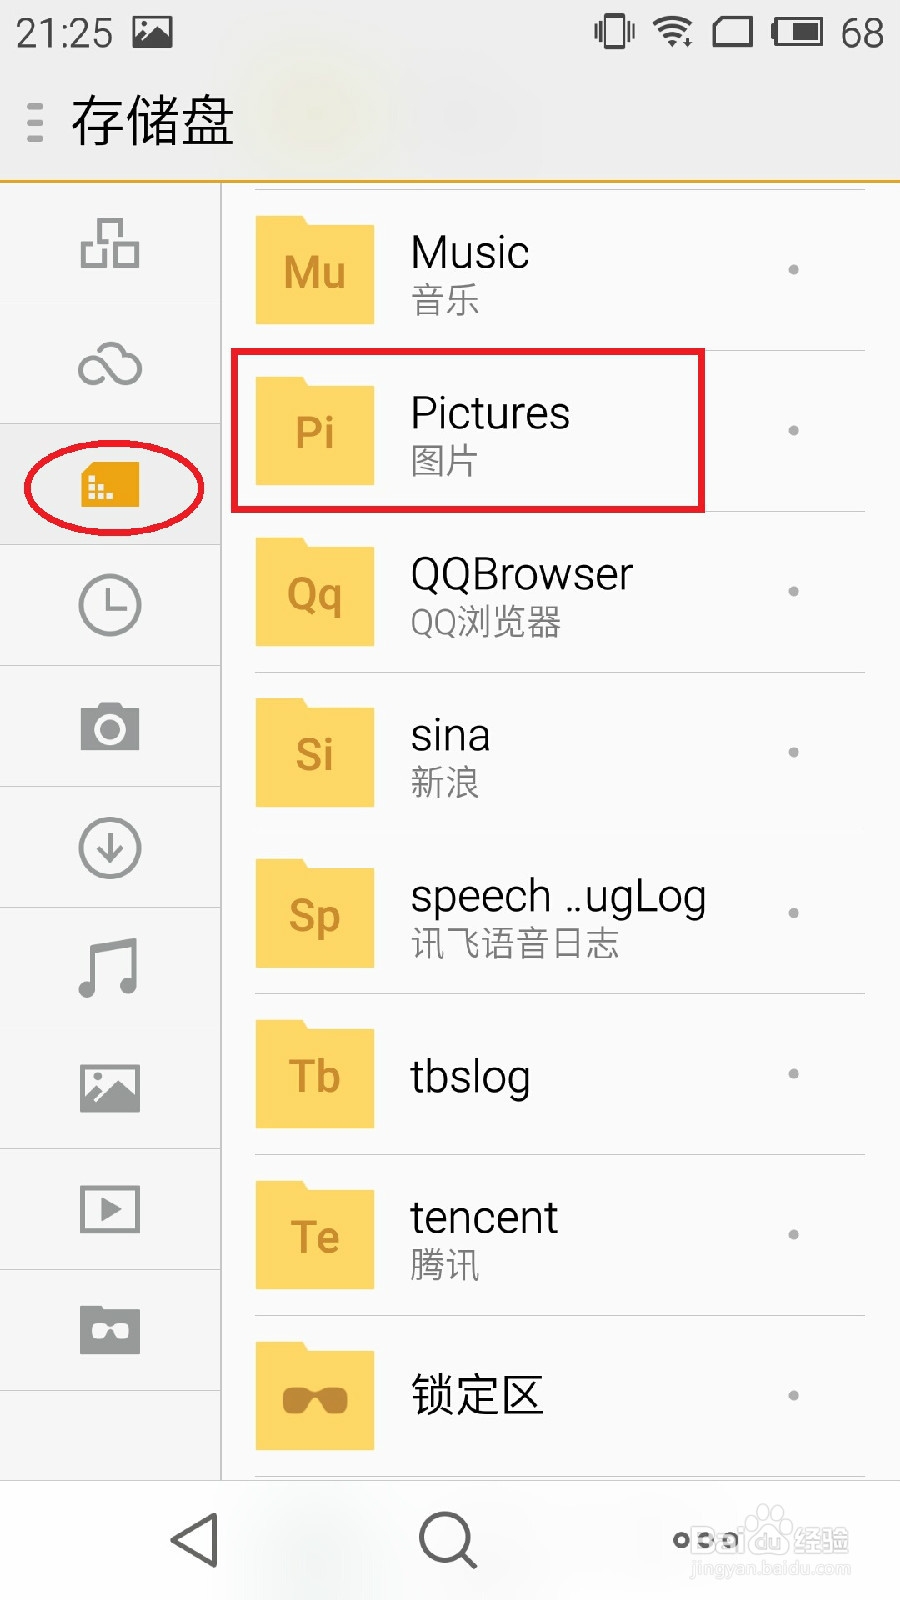Viewport: 900px width, 1600px height.
Task: Tap the option dot beside tencent
Action: tap(793, 1235)
